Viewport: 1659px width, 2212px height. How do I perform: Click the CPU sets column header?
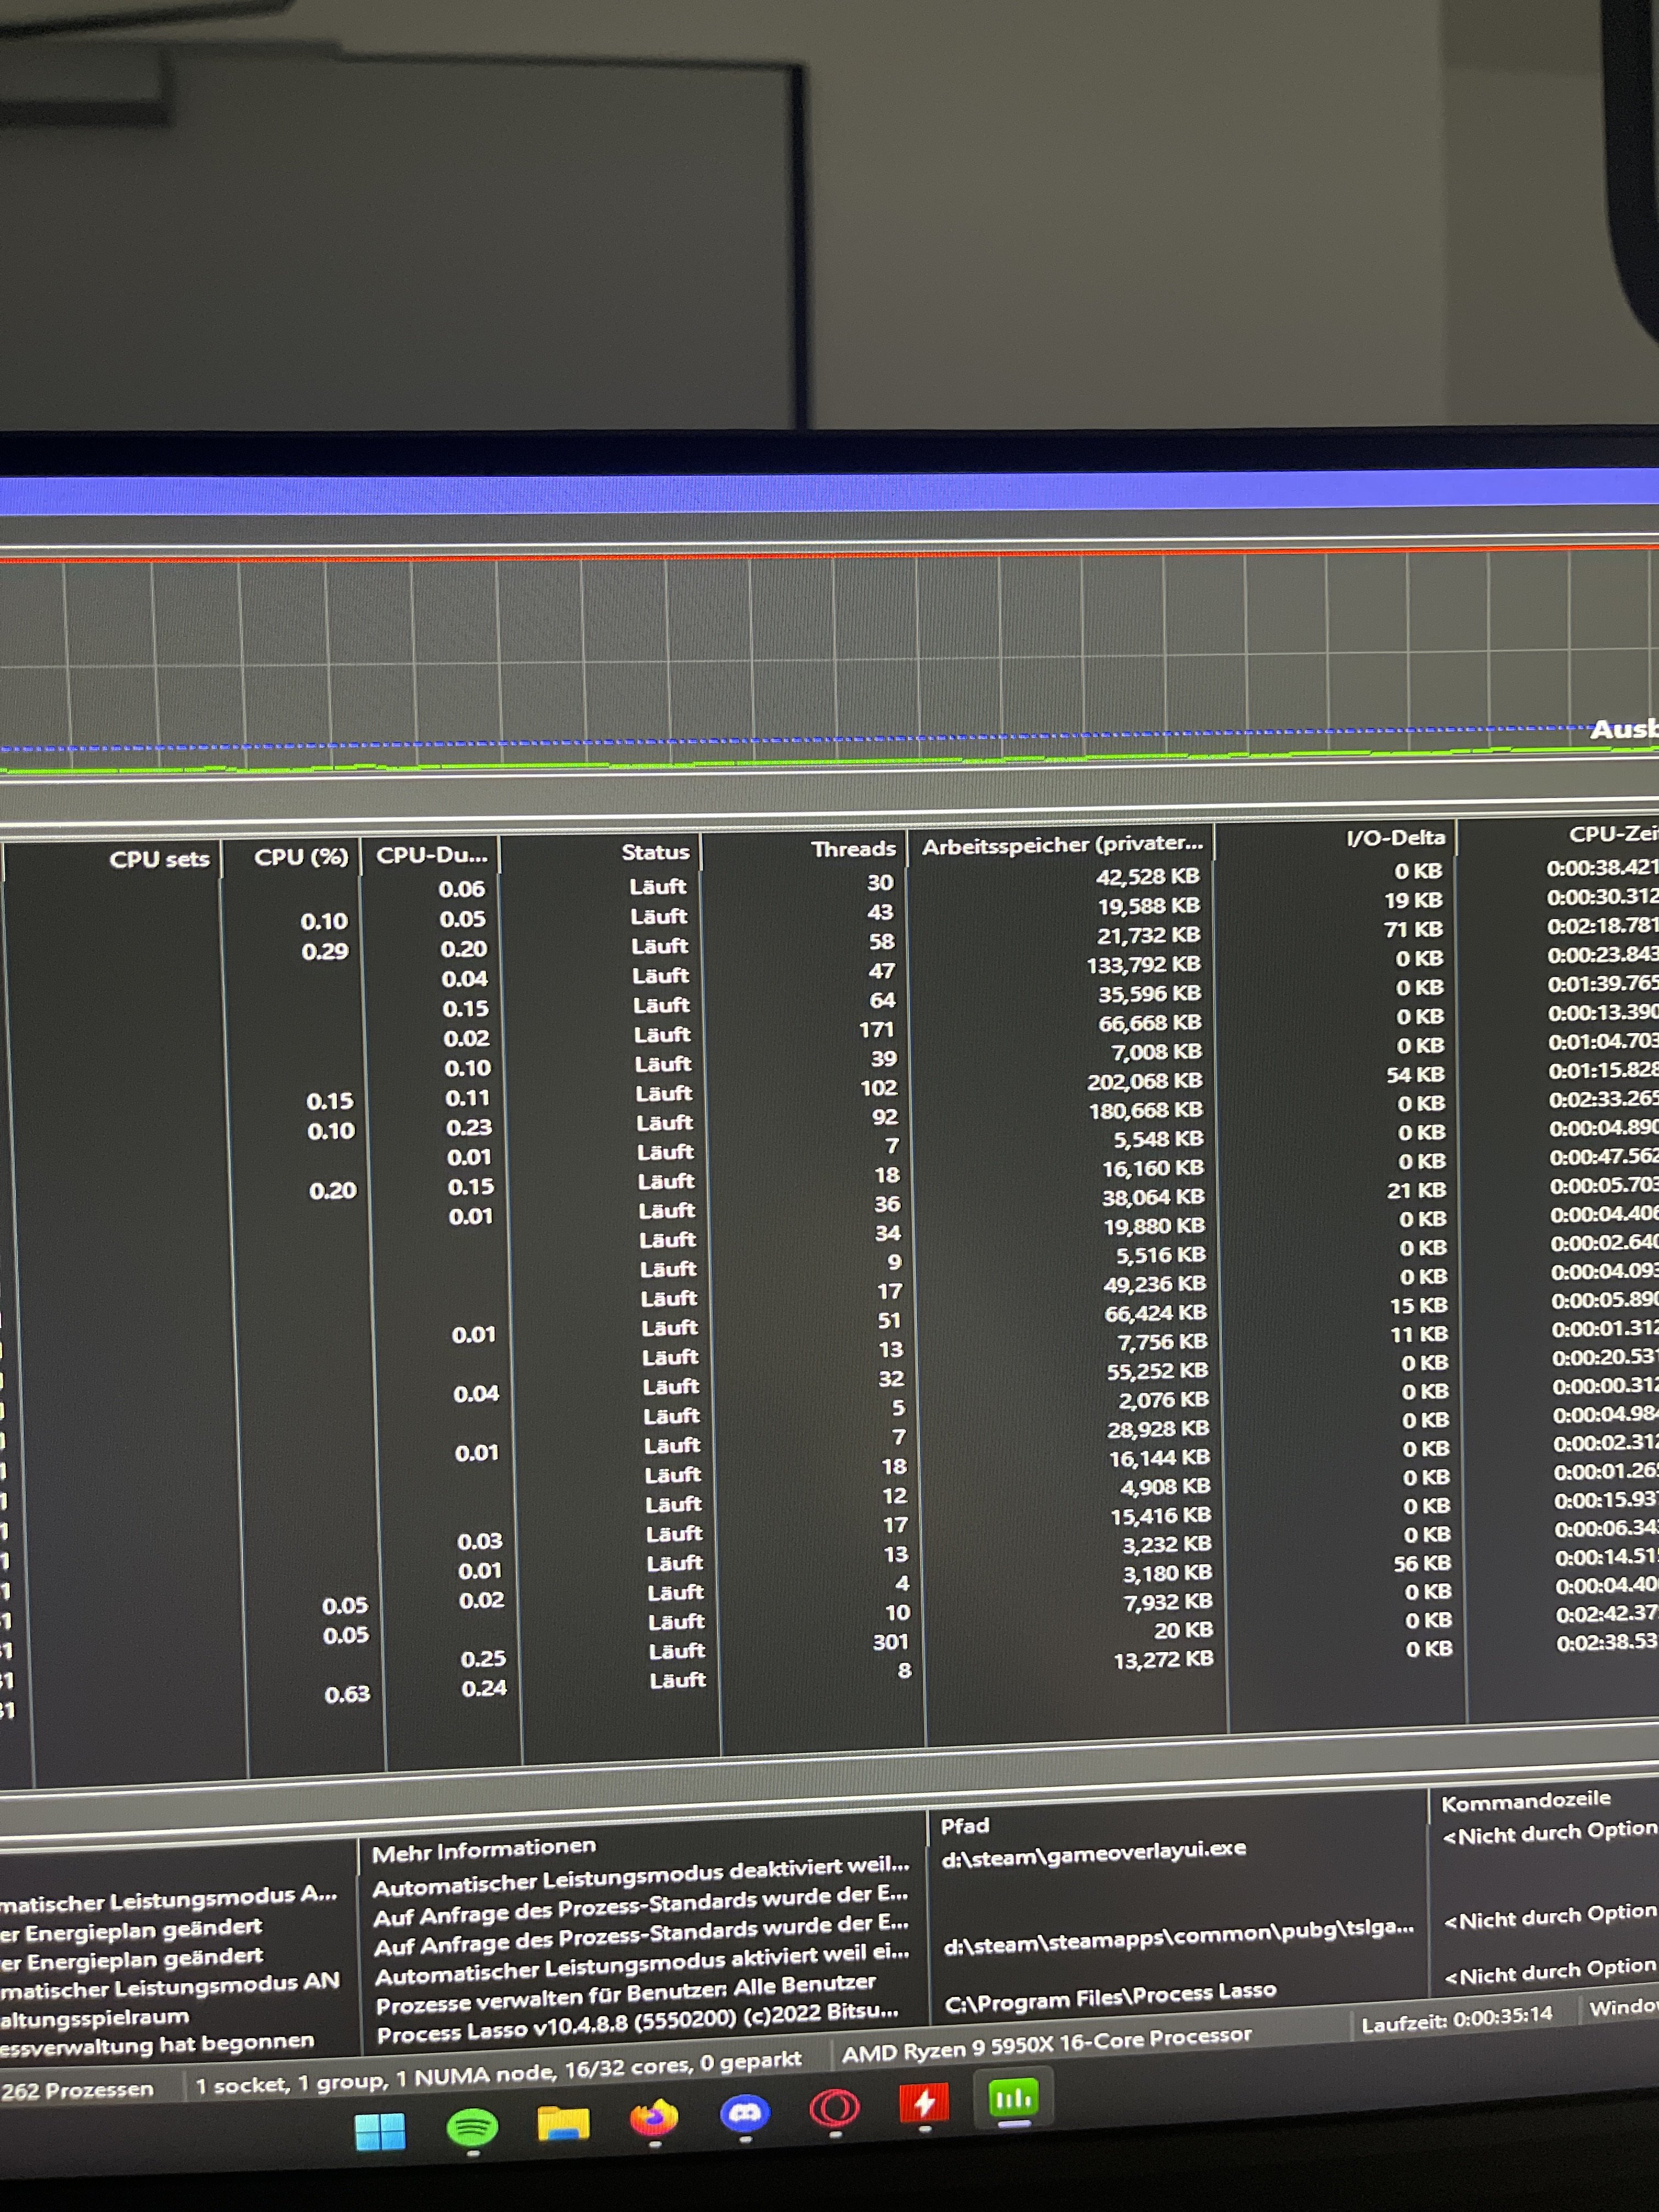point(159,860)
